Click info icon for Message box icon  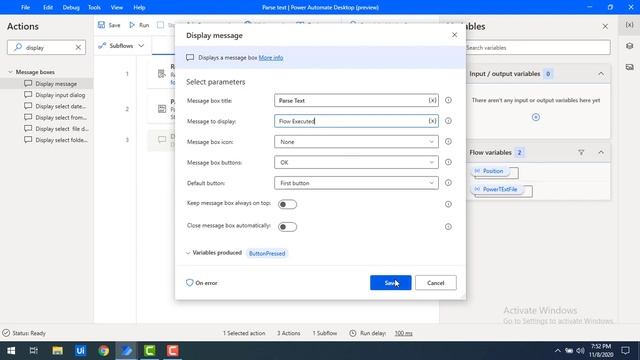[448, 142]
